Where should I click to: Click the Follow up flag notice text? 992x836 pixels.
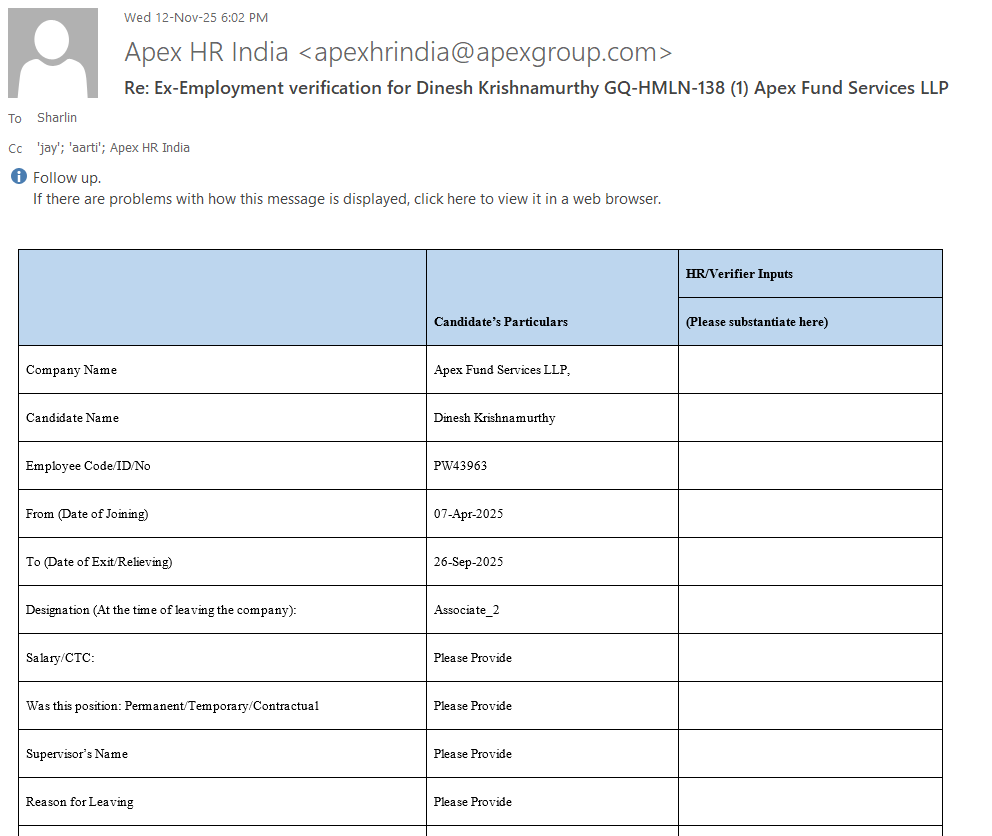(x=67, y=178)
